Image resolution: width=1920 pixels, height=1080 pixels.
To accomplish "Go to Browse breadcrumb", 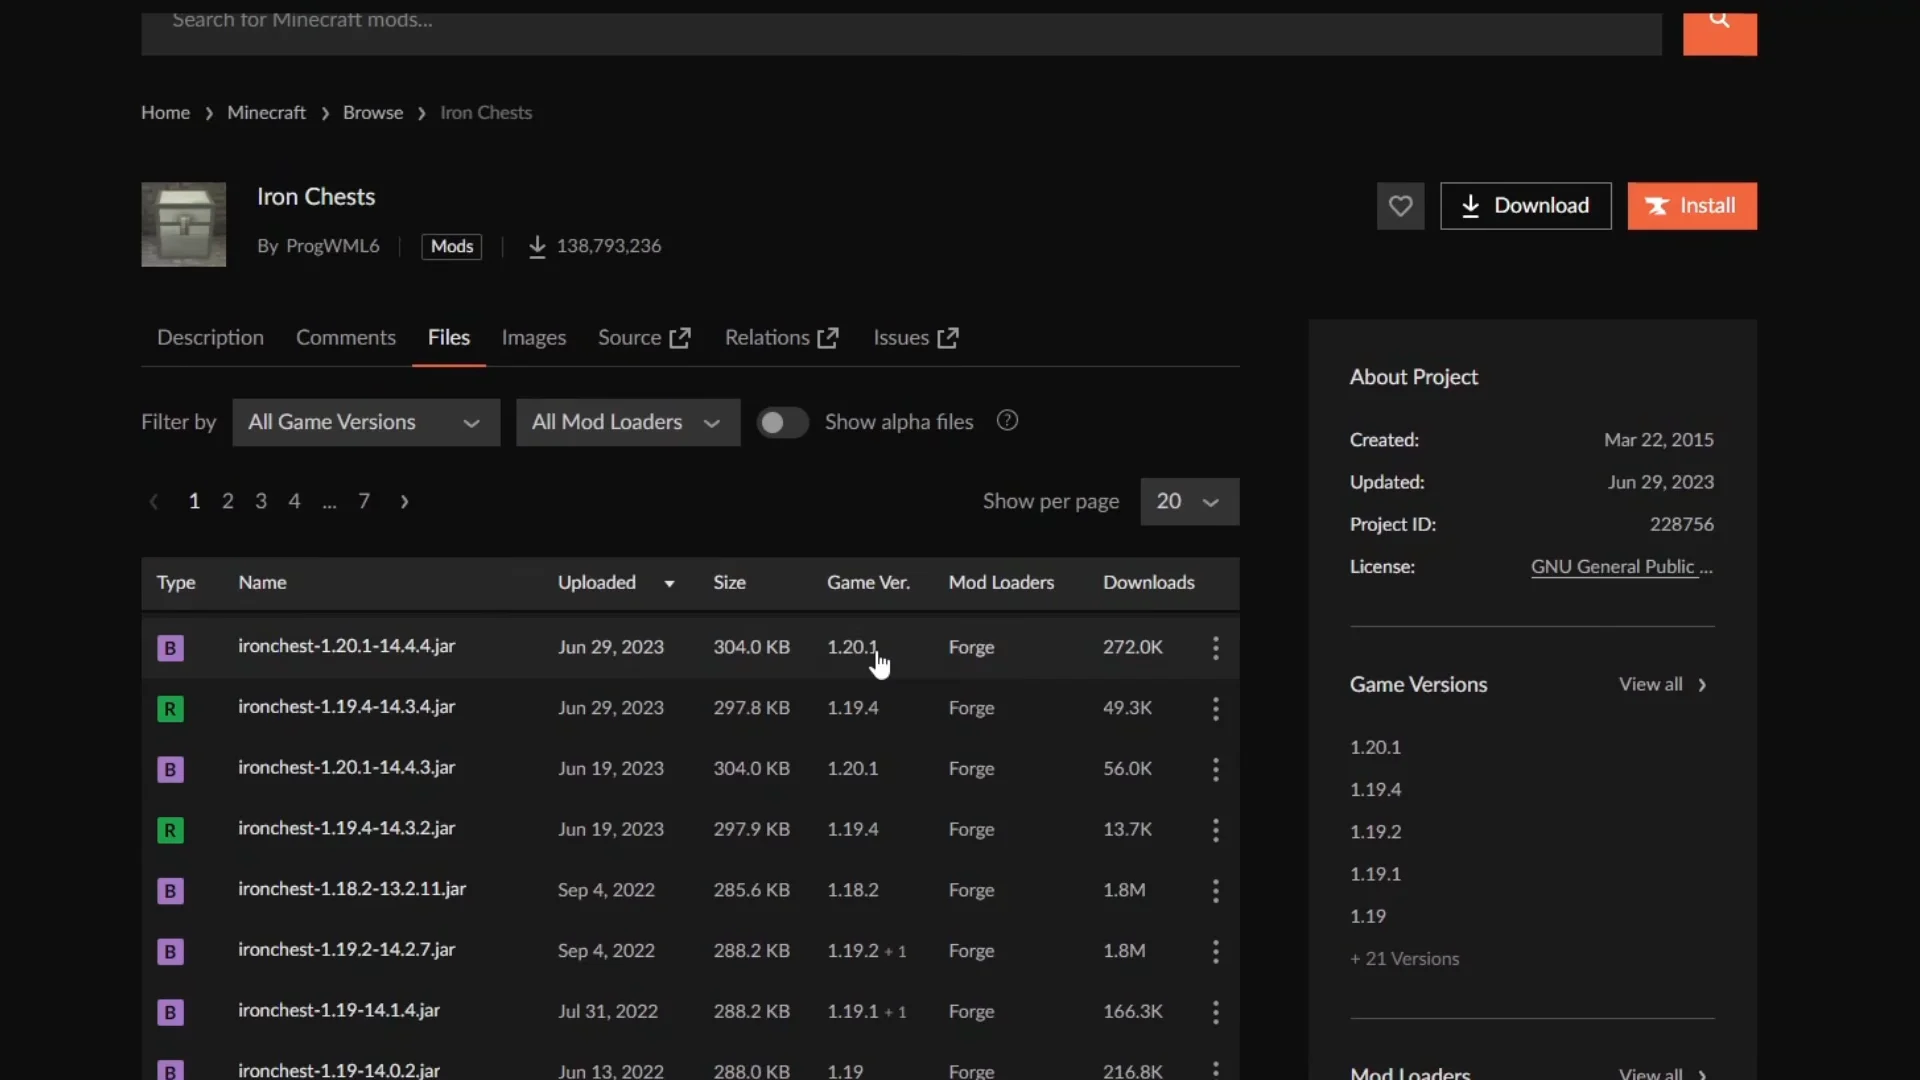I will [373, 112].
